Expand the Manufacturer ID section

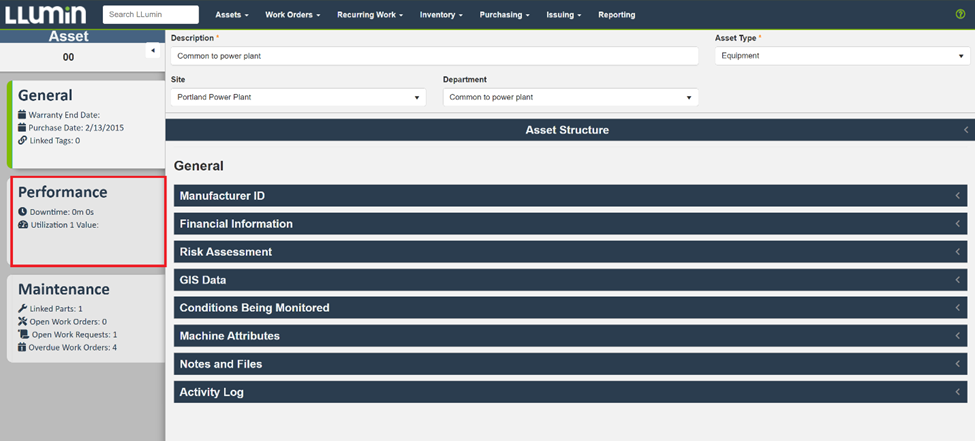point(570,196)
